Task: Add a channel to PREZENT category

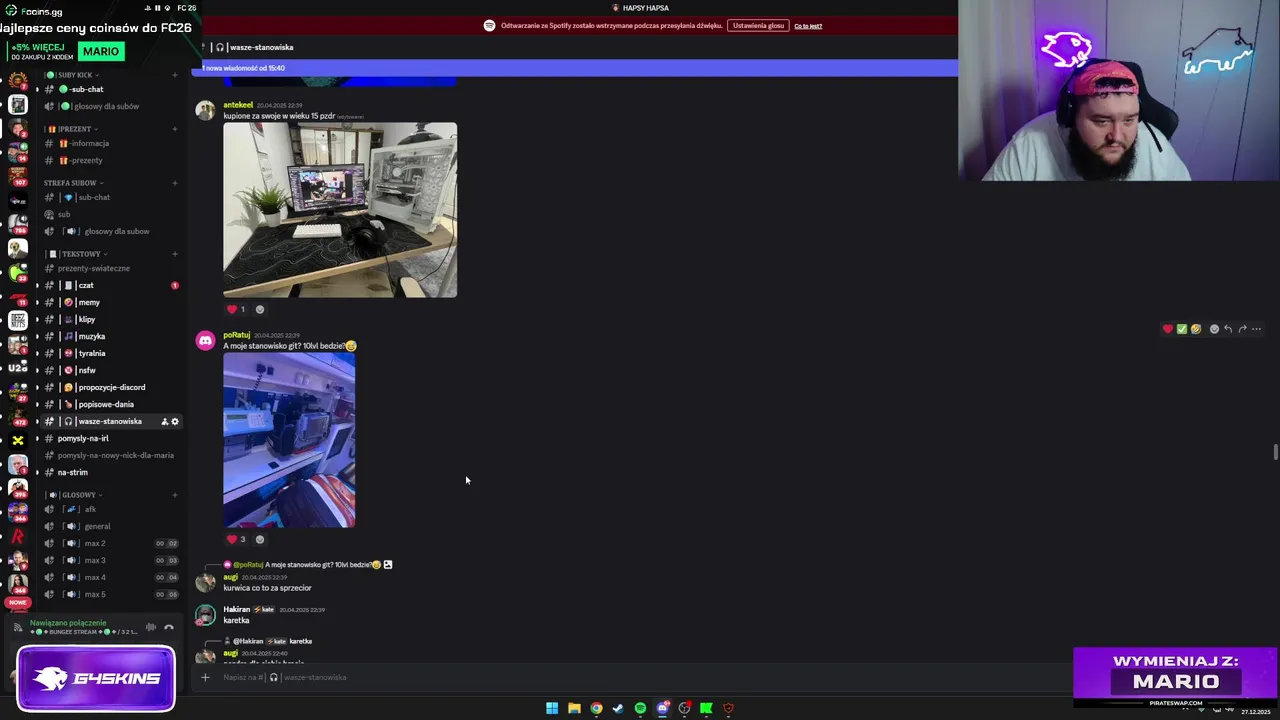Action: (175, 129)
